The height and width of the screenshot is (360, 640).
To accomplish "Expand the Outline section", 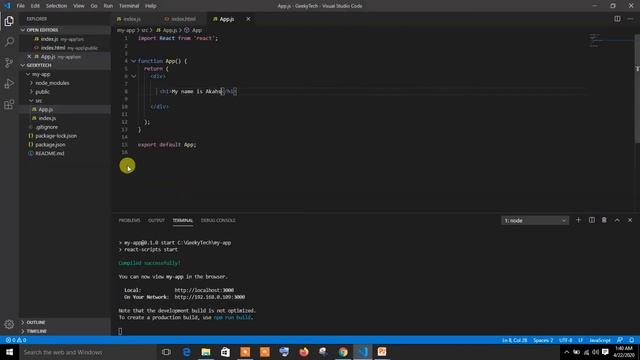I will click(x=65, y=322).
